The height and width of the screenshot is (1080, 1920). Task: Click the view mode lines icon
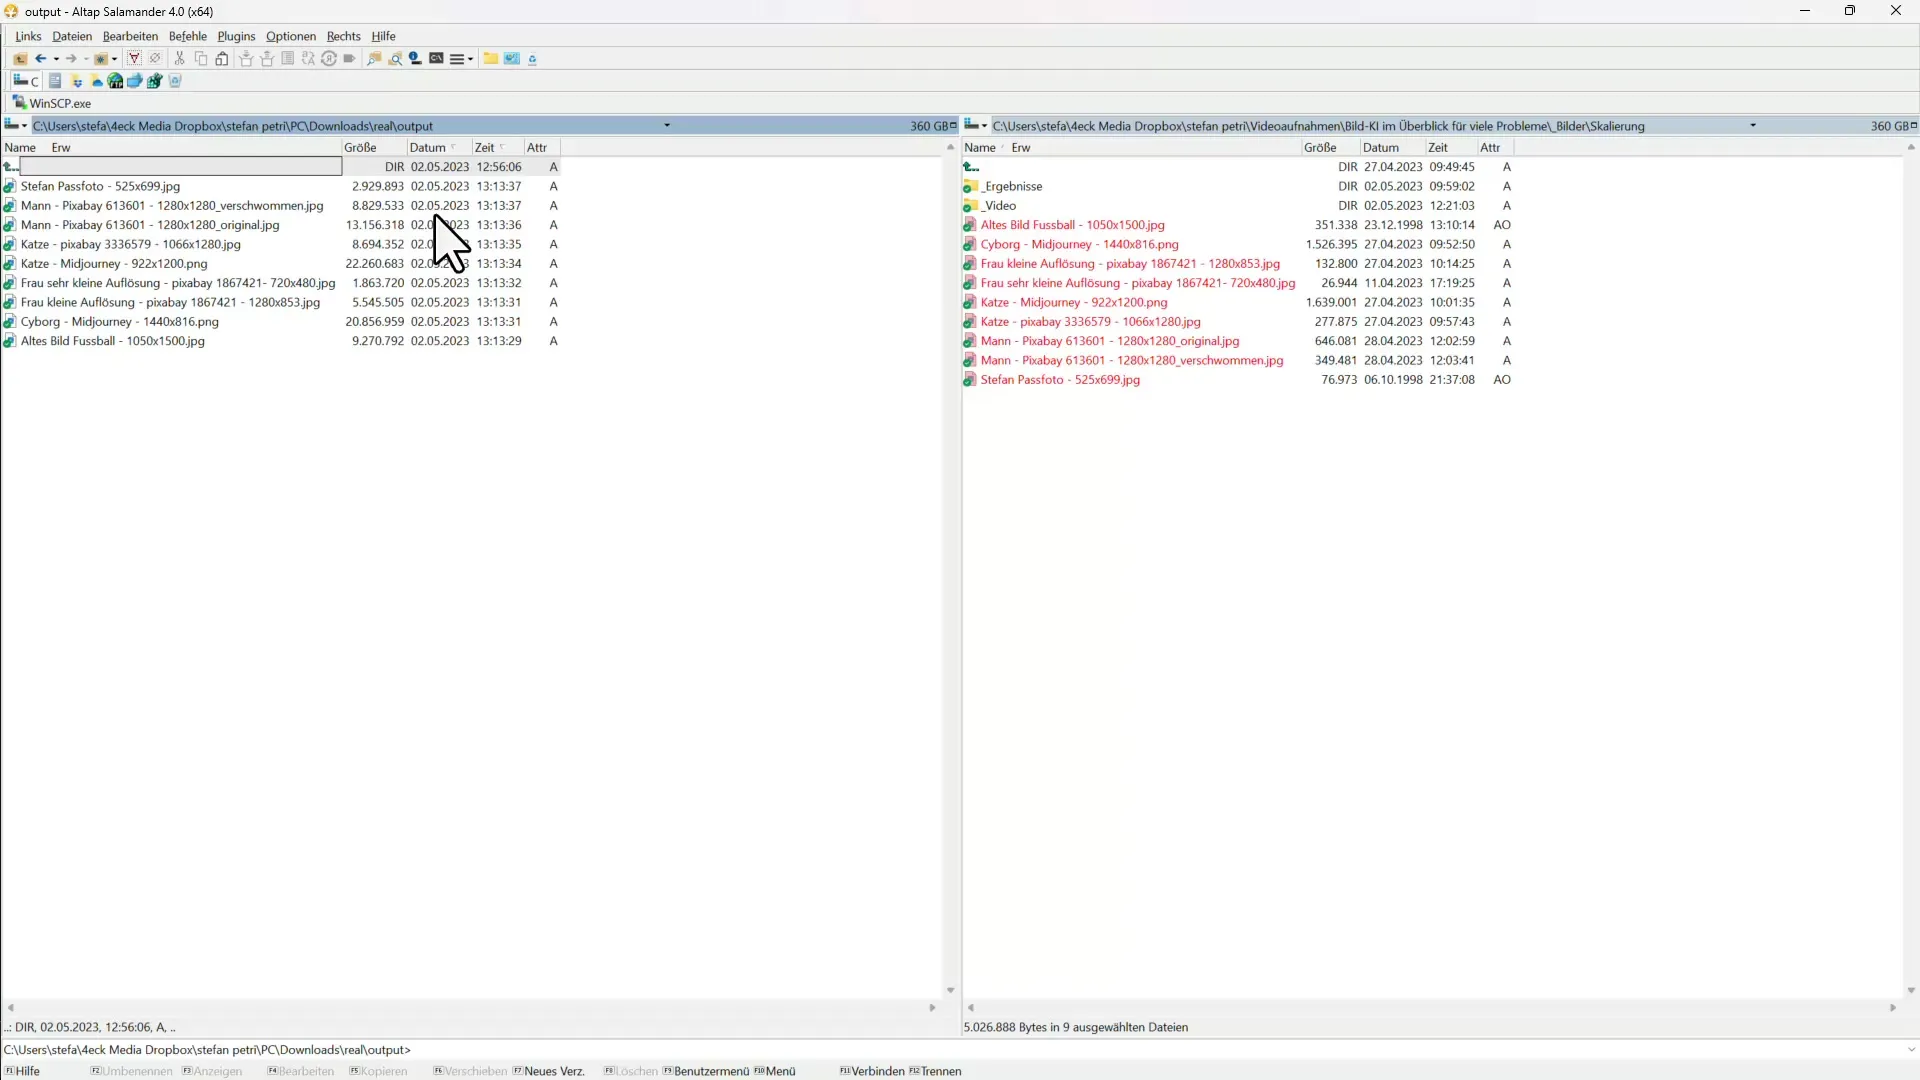coord(457,59)
